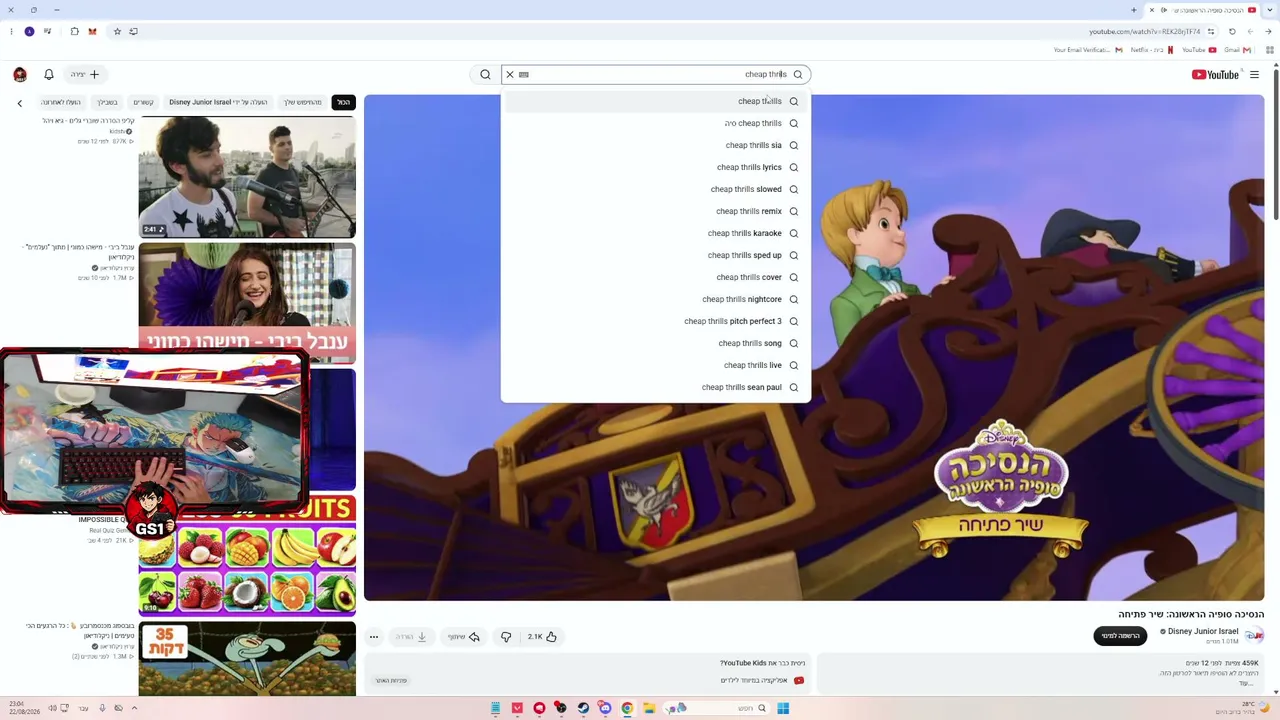Select the 'cheap thrills sped up' suggestion
Image resolution: width=1280 pixels, height=720 pixels.
656,255
